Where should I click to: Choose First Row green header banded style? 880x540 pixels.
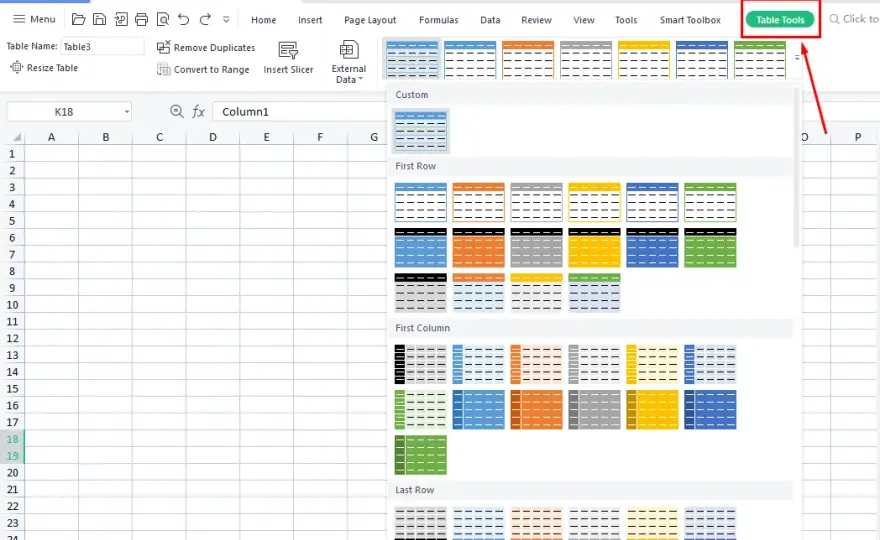point(594,292)
